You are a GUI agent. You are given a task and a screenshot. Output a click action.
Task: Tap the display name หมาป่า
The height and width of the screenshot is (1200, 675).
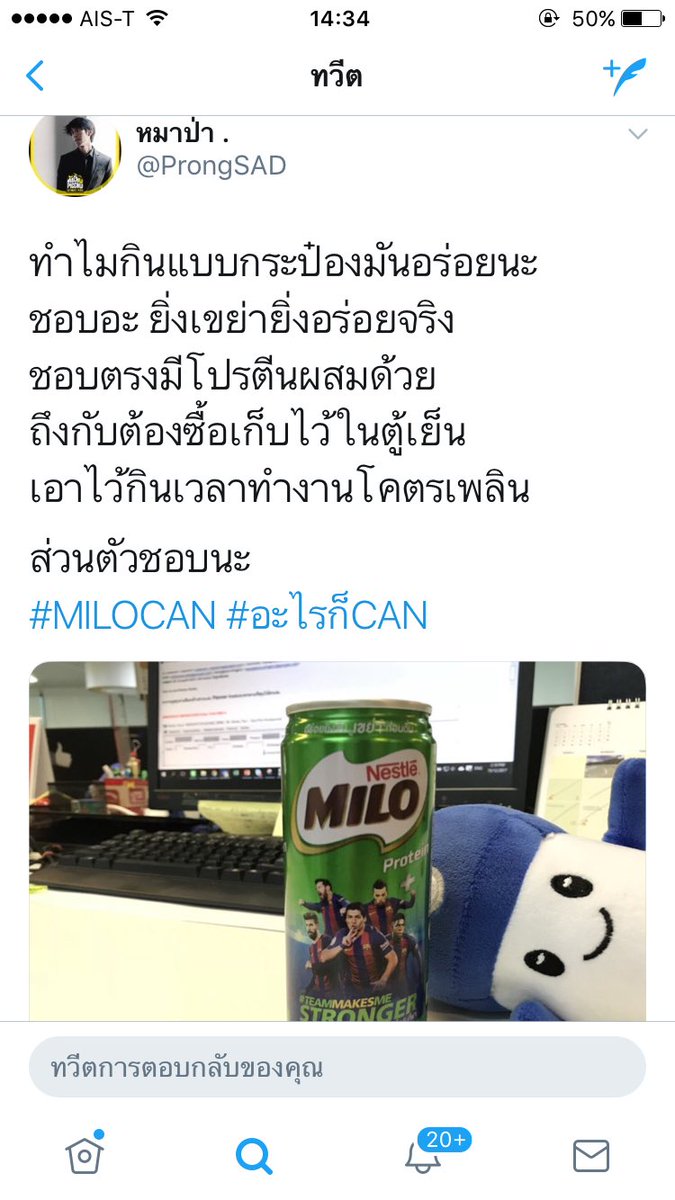[181, 133]
